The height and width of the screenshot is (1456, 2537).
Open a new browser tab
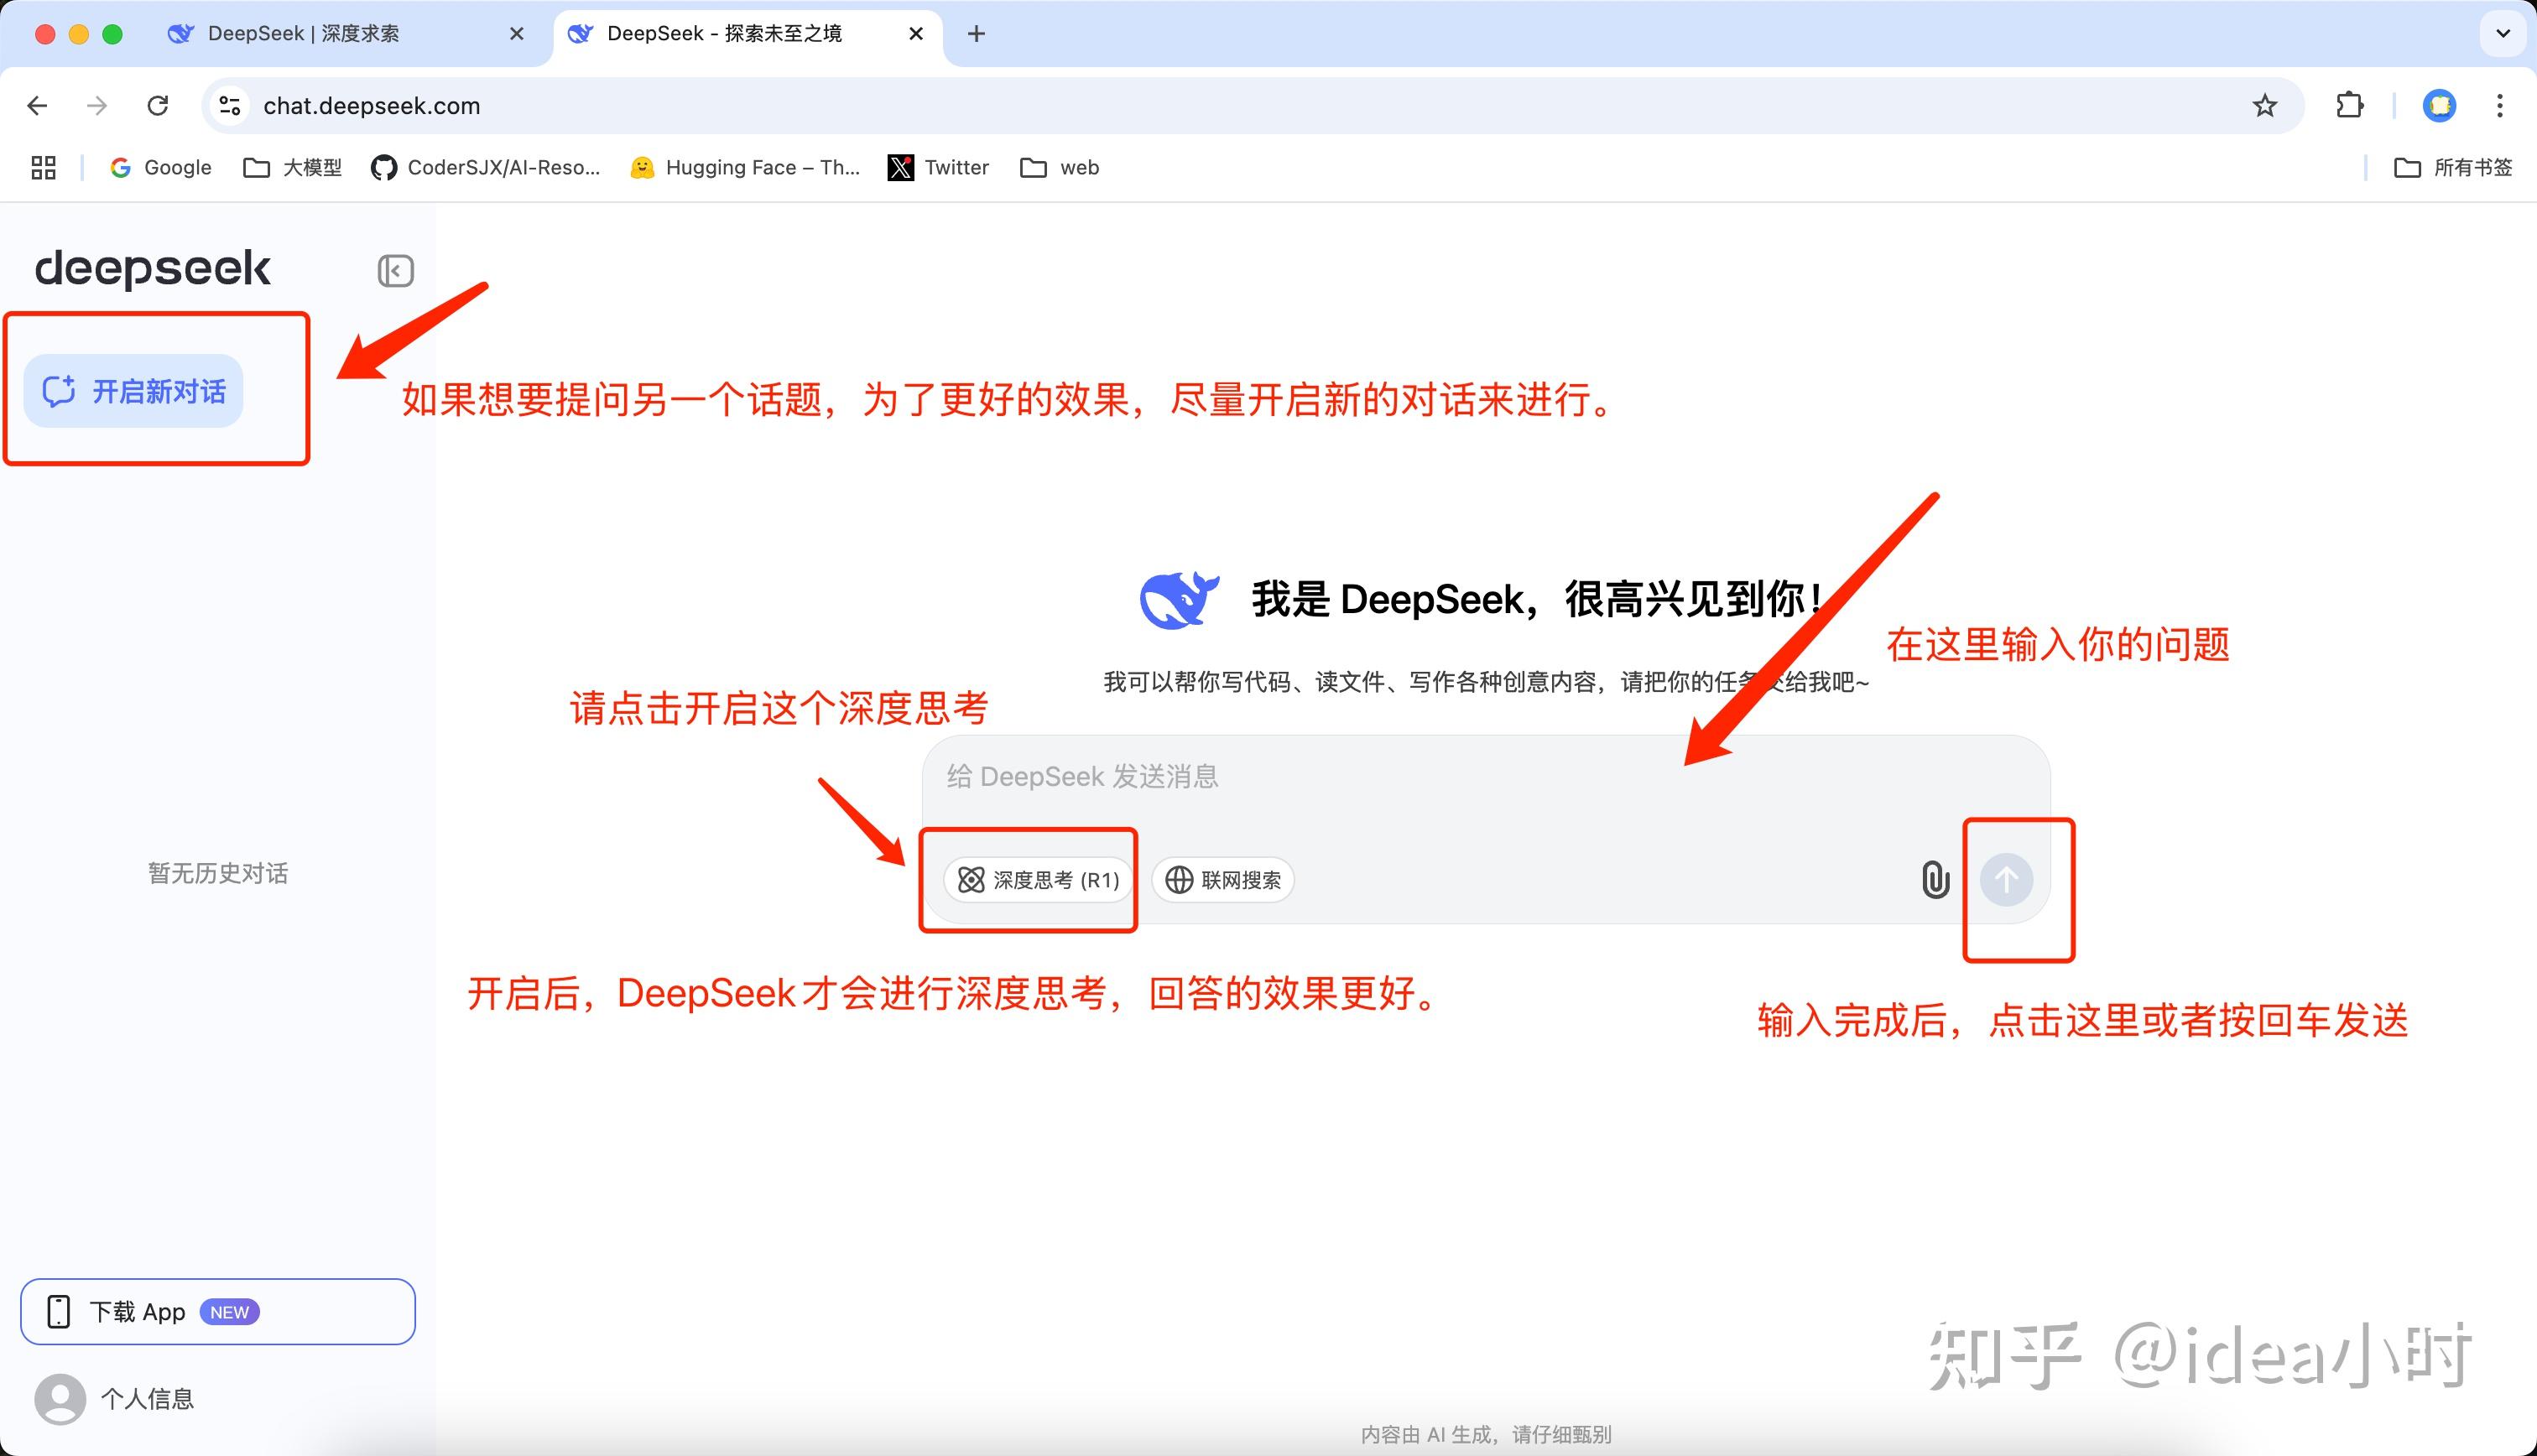976,34
